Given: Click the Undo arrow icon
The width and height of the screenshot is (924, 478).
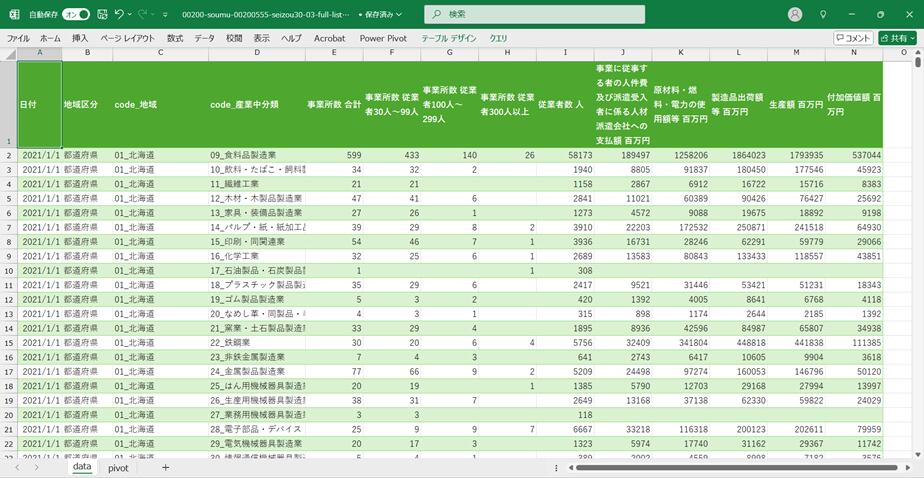Looking at the screenshot, I should [x=119, y=15].
